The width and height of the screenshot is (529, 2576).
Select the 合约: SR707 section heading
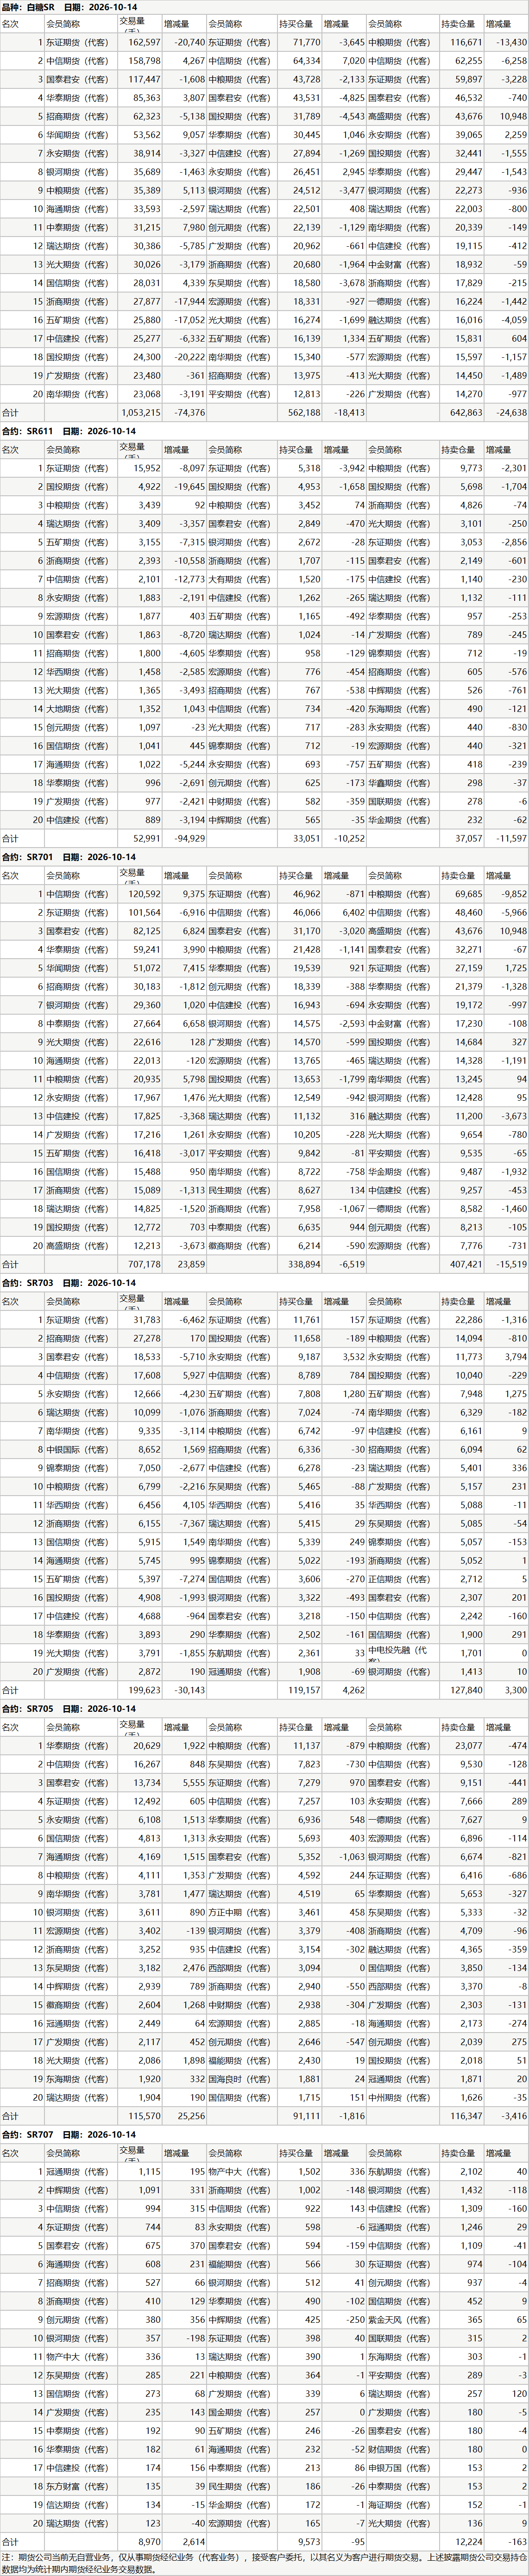(69, 2135)
